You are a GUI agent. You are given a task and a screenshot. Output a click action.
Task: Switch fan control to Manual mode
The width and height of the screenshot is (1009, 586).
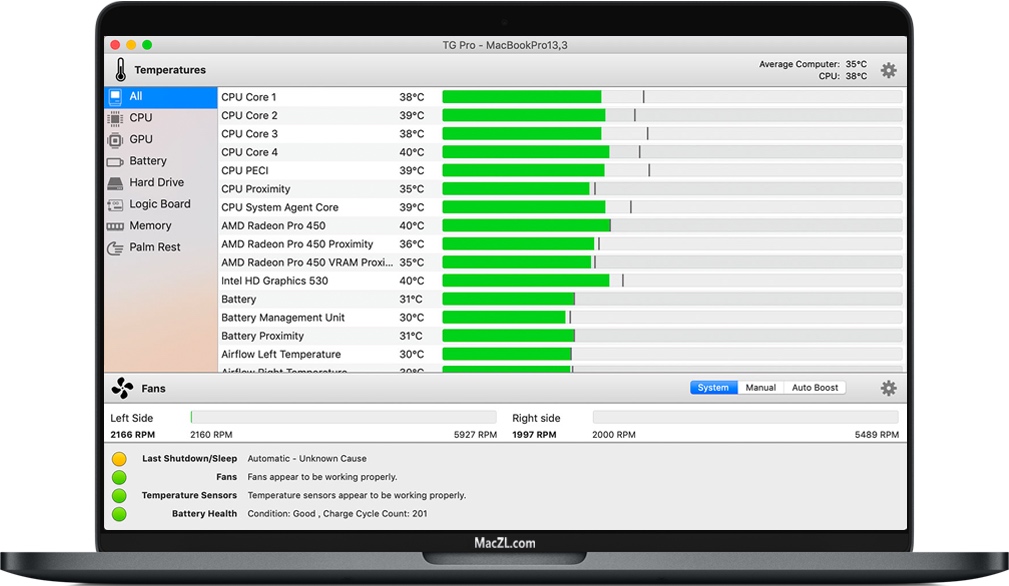point(761,388)
